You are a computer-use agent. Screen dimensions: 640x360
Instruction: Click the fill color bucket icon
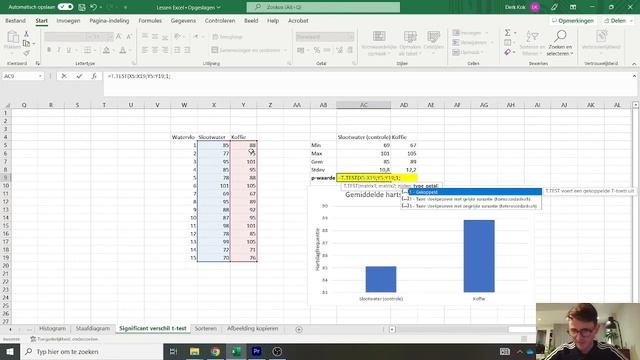tap(106, 50)
